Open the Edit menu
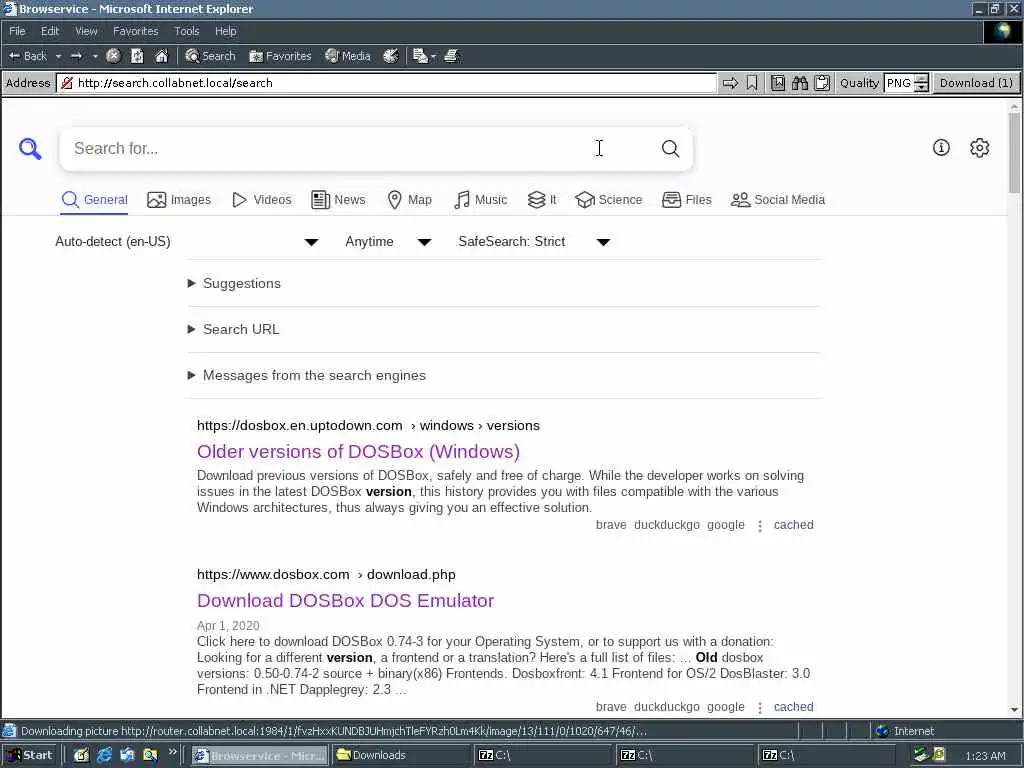The width and height of the screenshot is (1024, 768). pos(50,31)
